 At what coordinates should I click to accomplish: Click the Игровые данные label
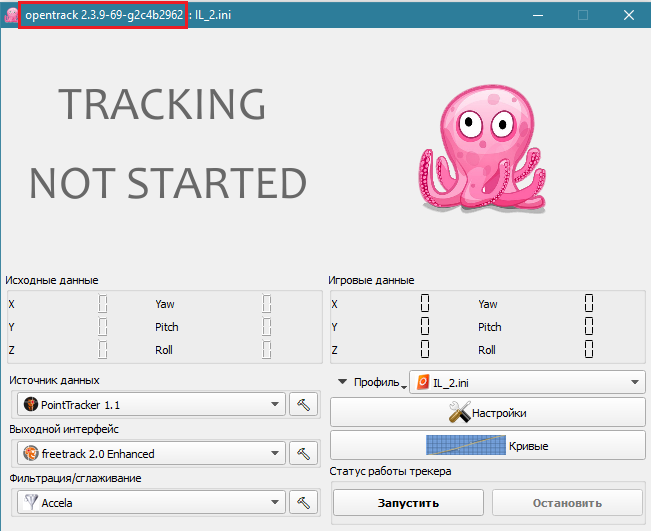click(371, 280)
